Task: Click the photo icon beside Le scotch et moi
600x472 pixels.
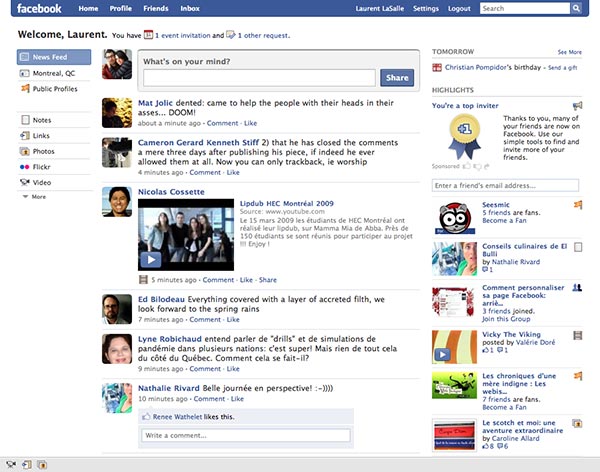Action: [577, 423]
